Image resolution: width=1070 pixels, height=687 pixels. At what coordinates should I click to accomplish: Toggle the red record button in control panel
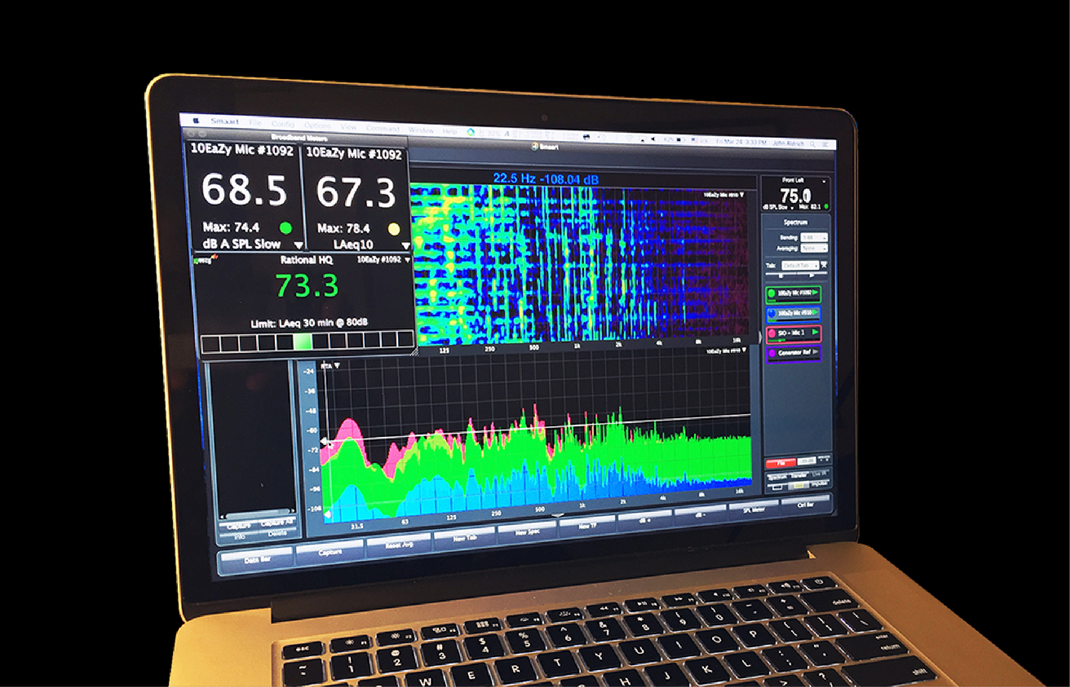778,462
